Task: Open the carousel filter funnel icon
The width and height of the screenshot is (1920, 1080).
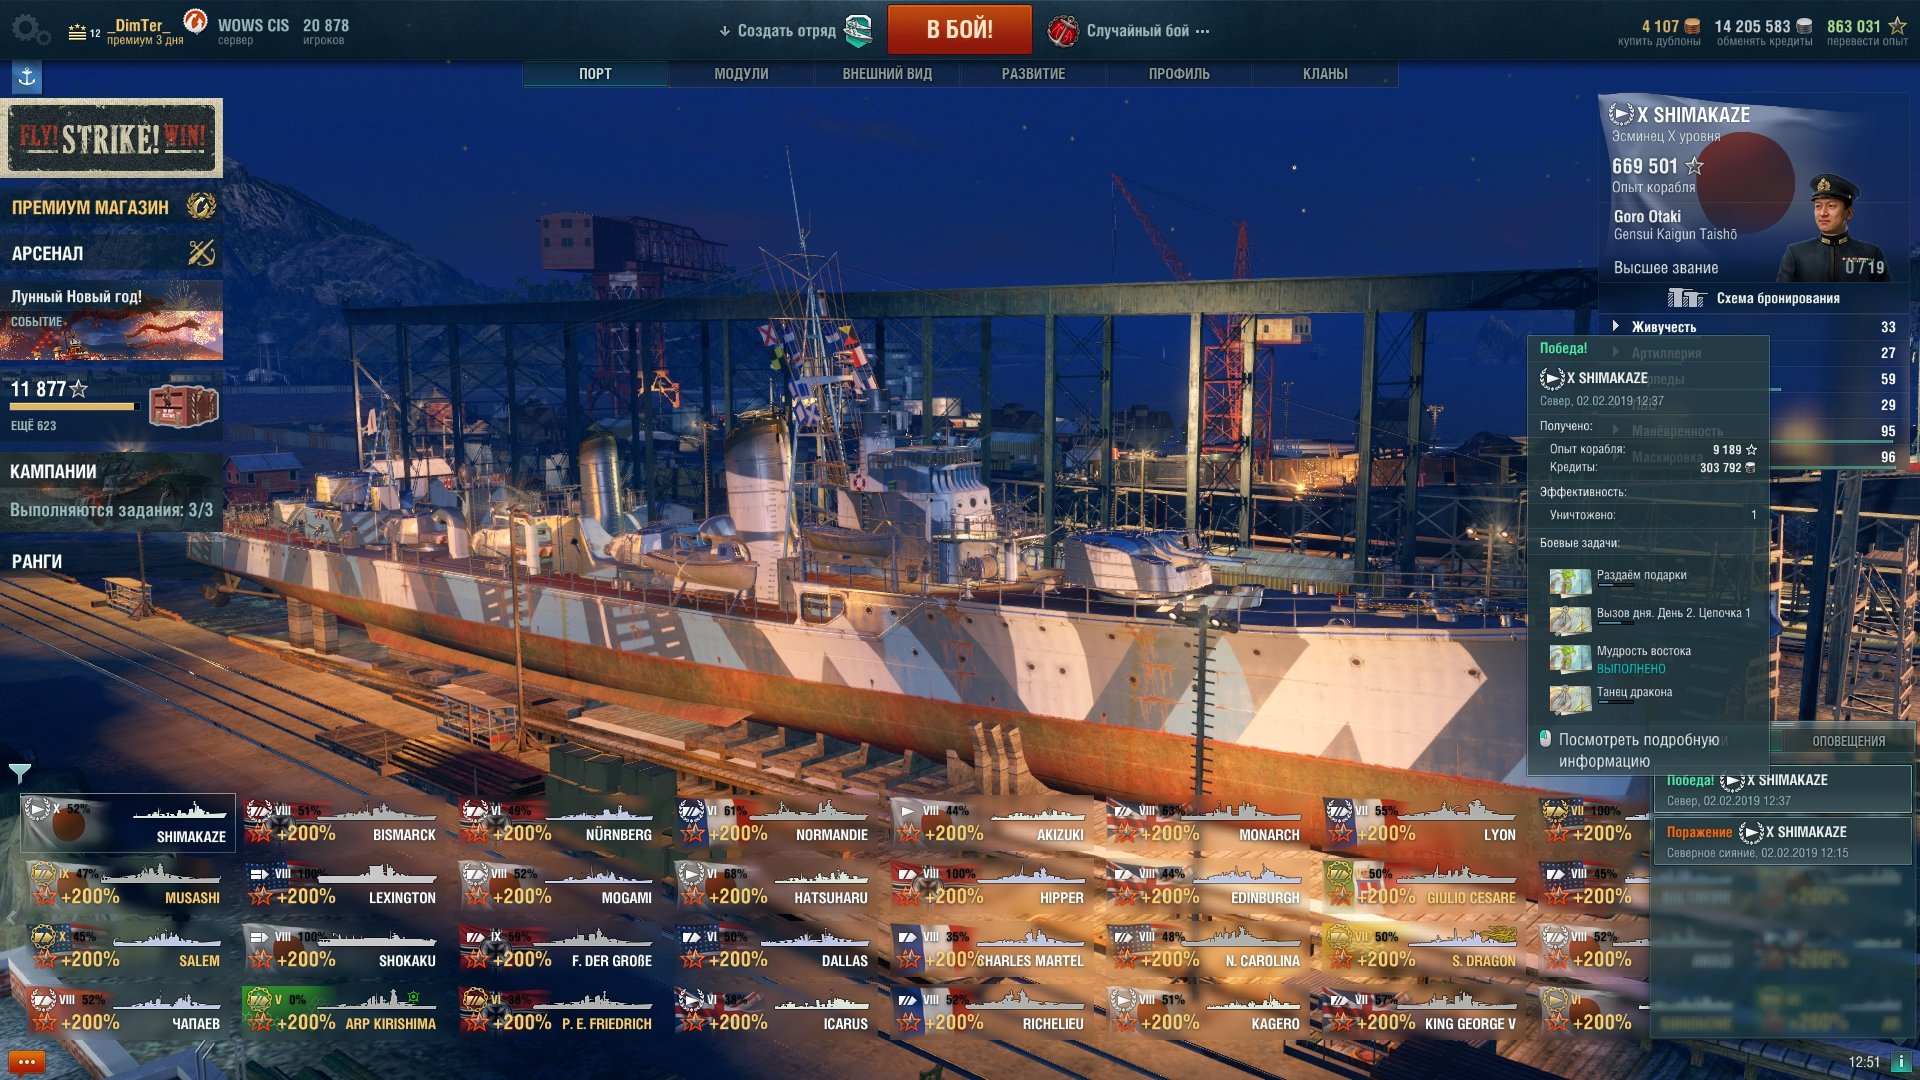Action: point(20,773)
